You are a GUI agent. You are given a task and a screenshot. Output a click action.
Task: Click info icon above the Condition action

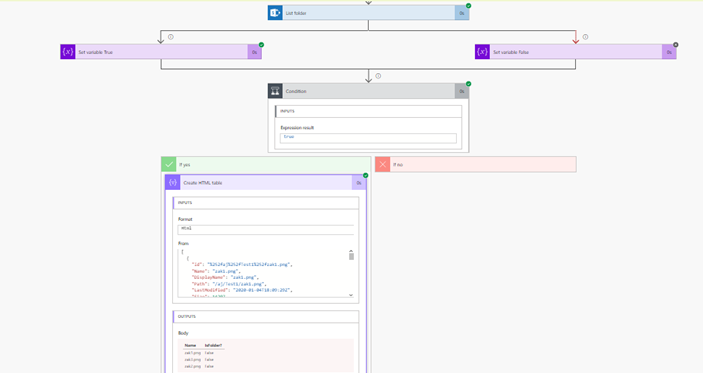pyautogui.click(x=378, y=76)
